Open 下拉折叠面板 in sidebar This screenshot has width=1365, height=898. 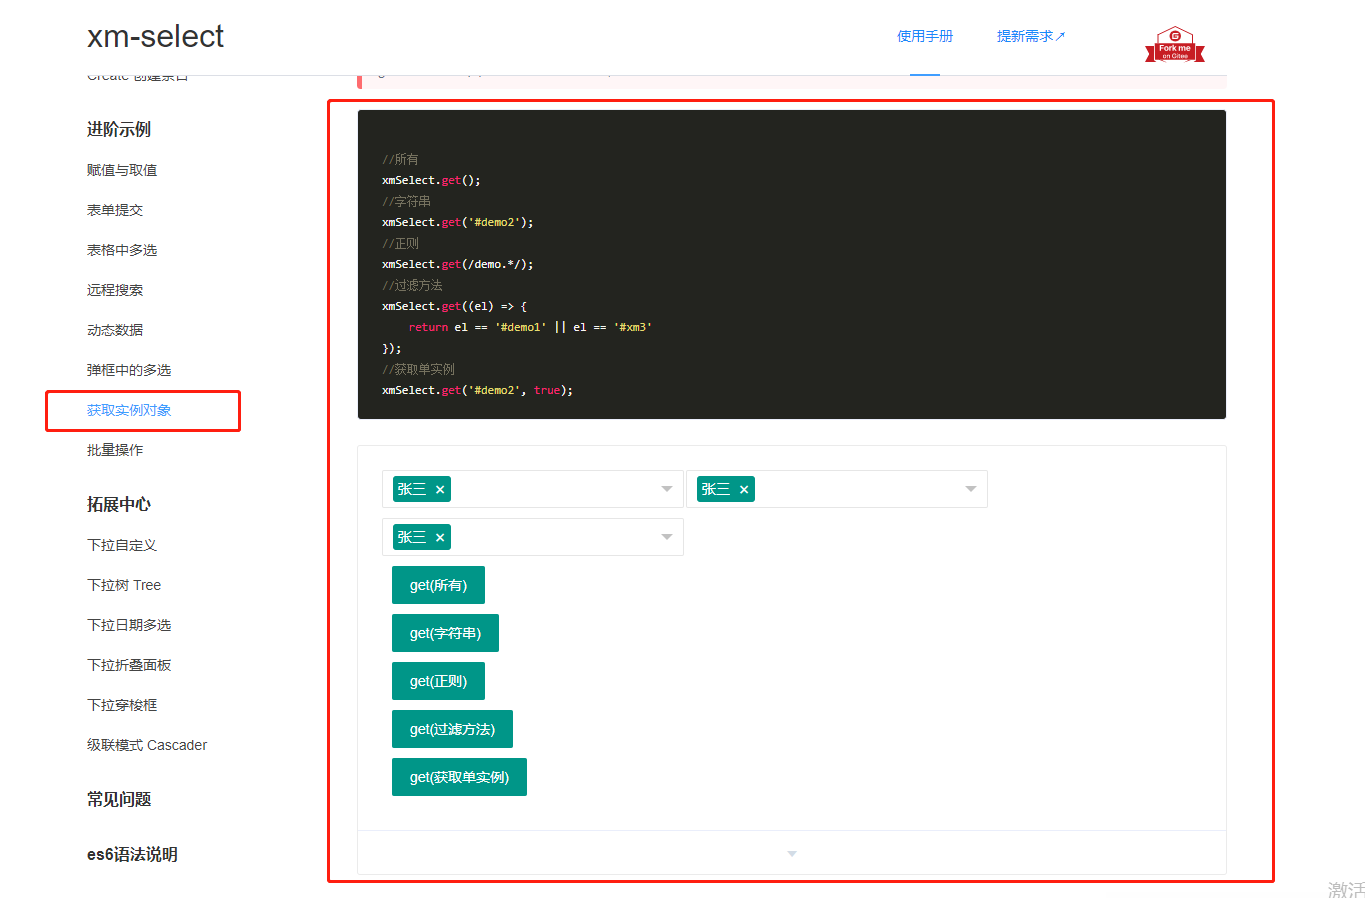(129, 665)
